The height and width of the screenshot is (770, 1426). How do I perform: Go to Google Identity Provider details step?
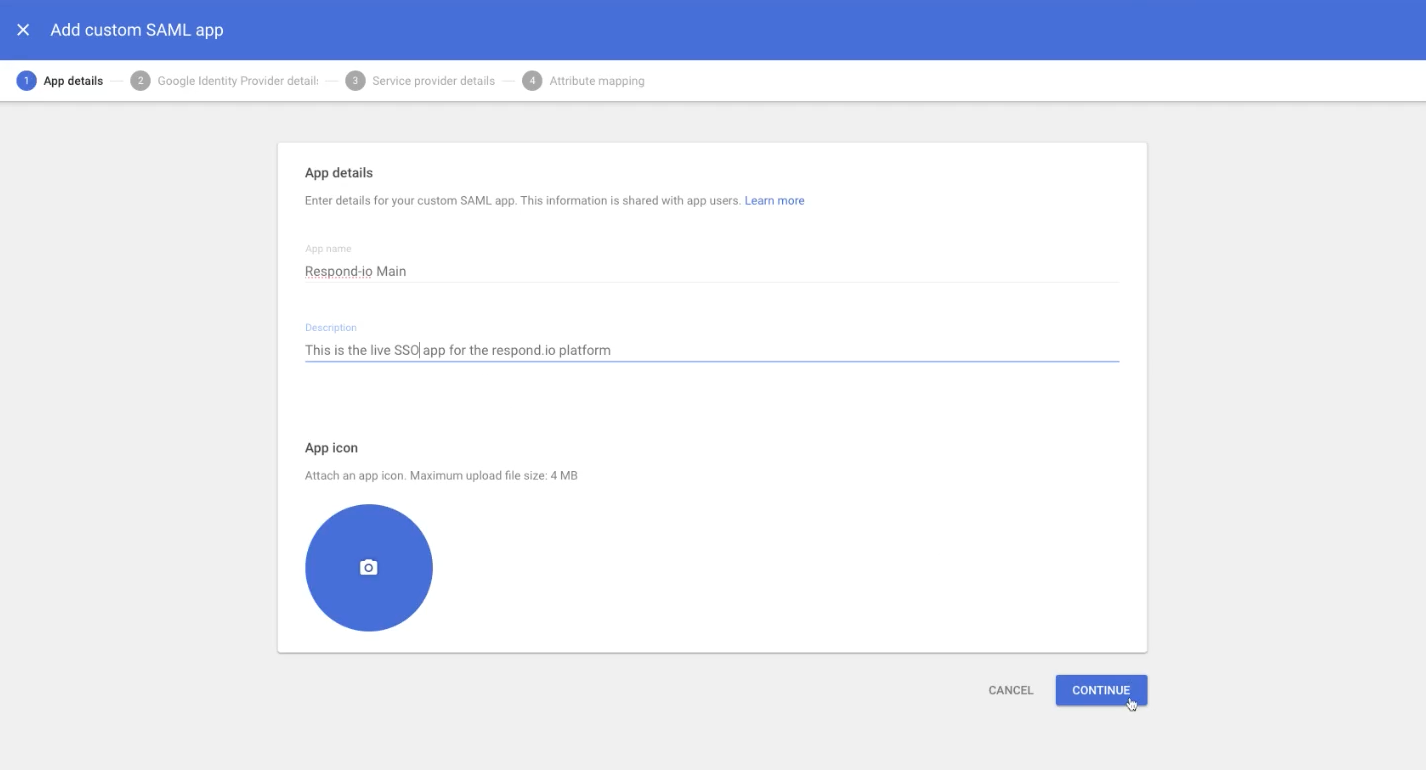(237, 81)
